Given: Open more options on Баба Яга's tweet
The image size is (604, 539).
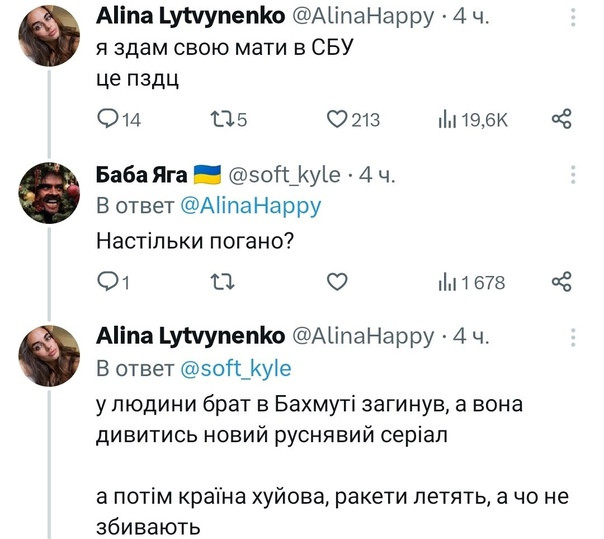Looking at the screenshot, I should 573,177.
